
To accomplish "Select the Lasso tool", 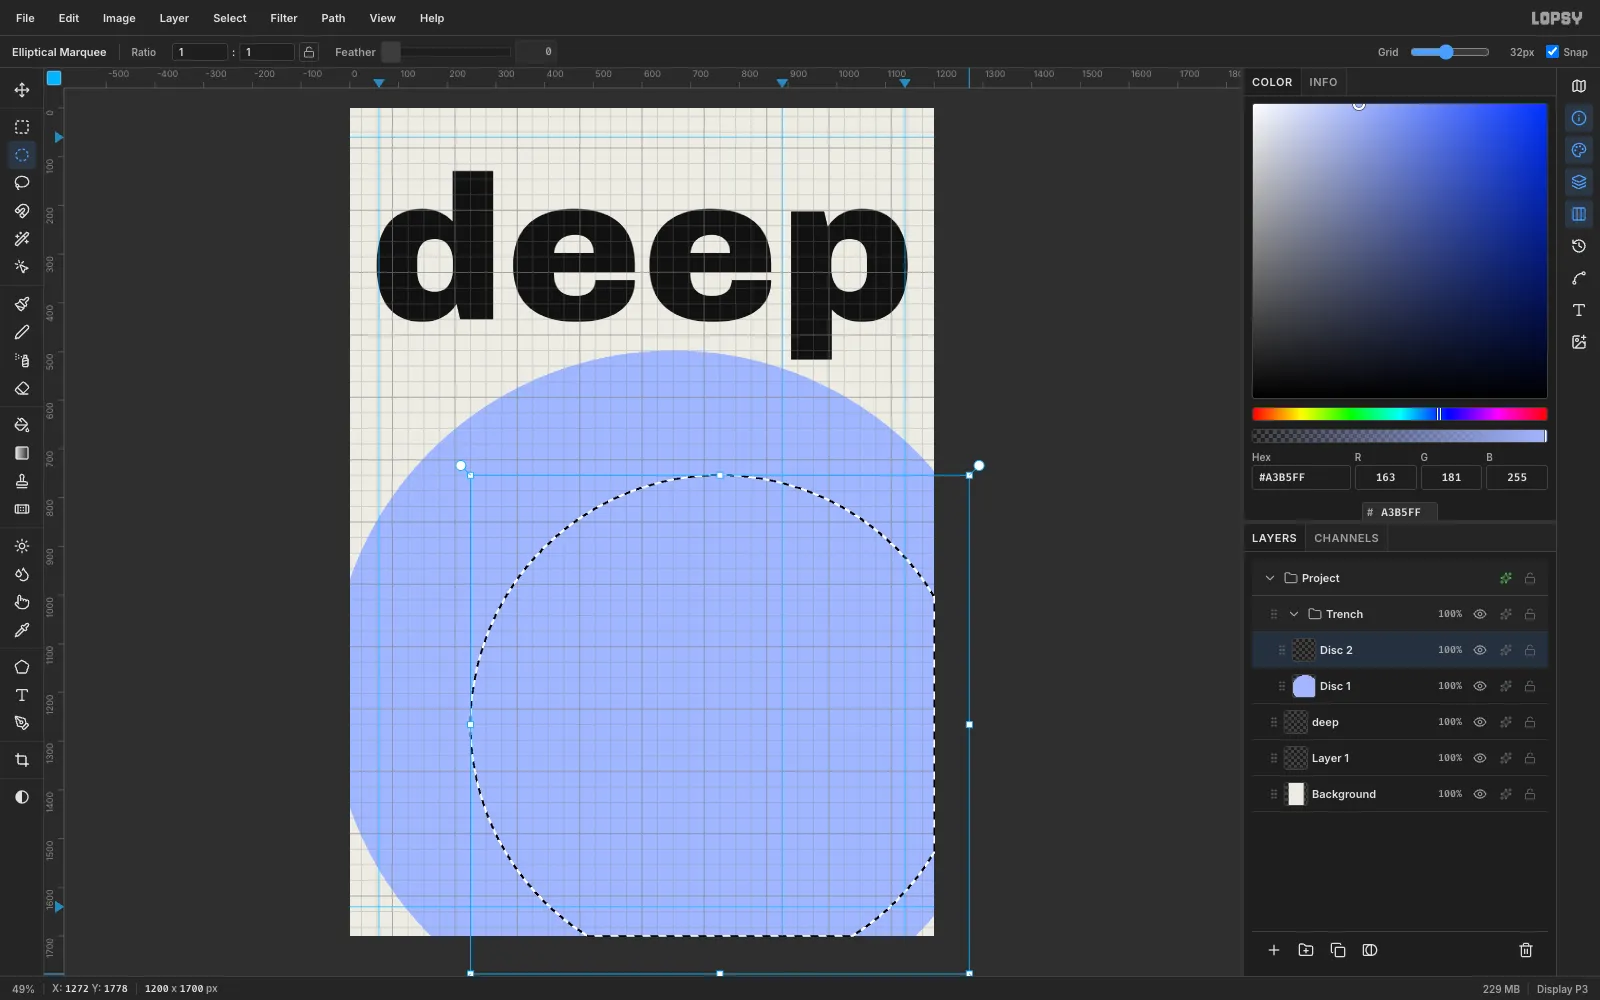I will click(22, 183).
